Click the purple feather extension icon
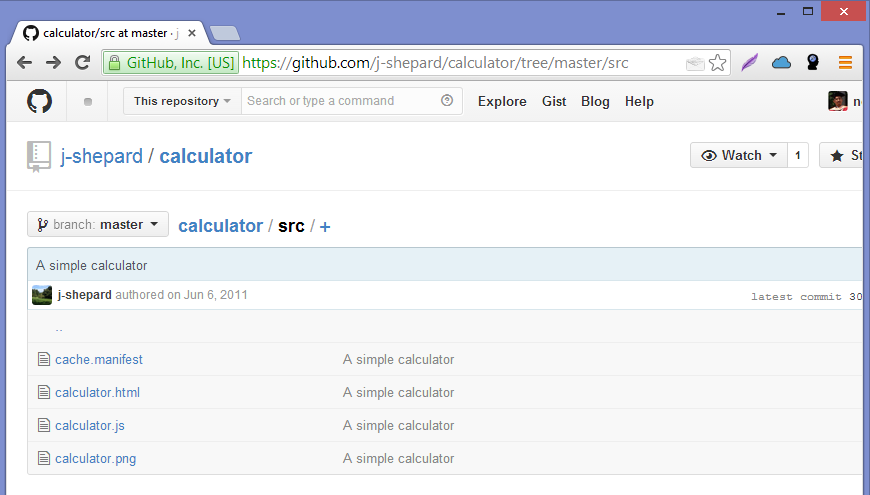Screen dimensions: 870x495 [749, 63]
